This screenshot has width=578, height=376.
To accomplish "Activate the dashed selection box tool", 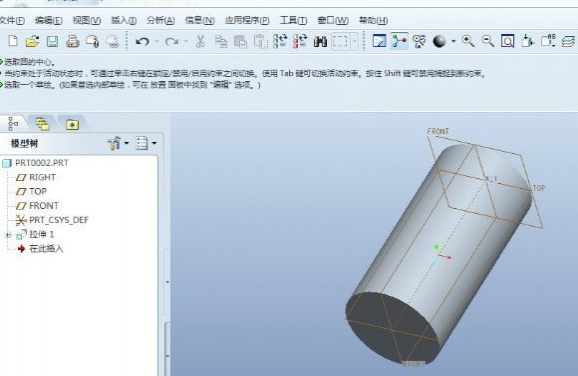I will (x=340, y=41).
